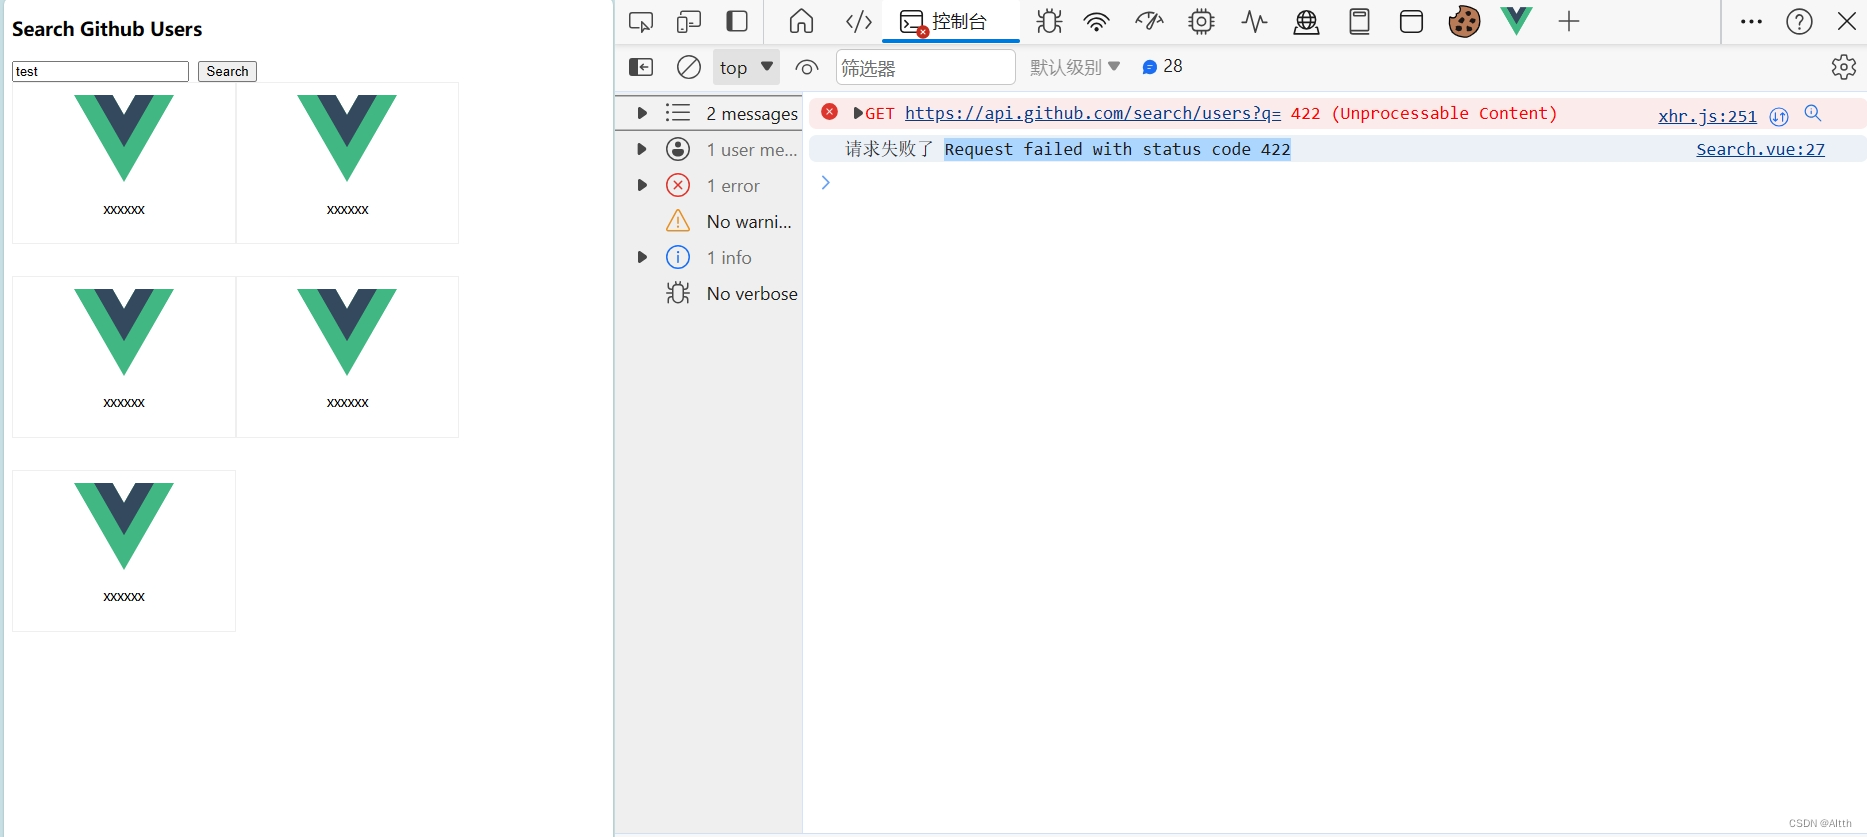Click the top-right Vue logo card
The image size is (1867, 837).
pos(347,163)
